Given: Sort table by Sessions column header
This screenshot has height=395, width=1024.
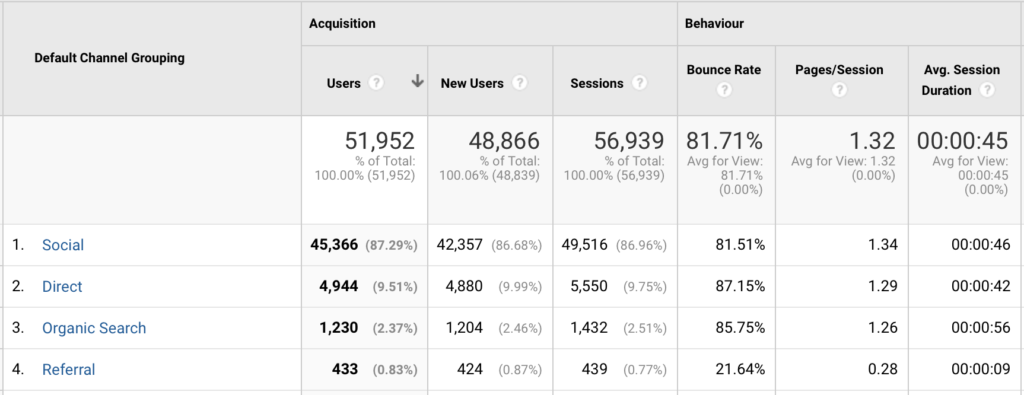Looking at the screenshot, I should pyautogui.click(x=597, y=84).
